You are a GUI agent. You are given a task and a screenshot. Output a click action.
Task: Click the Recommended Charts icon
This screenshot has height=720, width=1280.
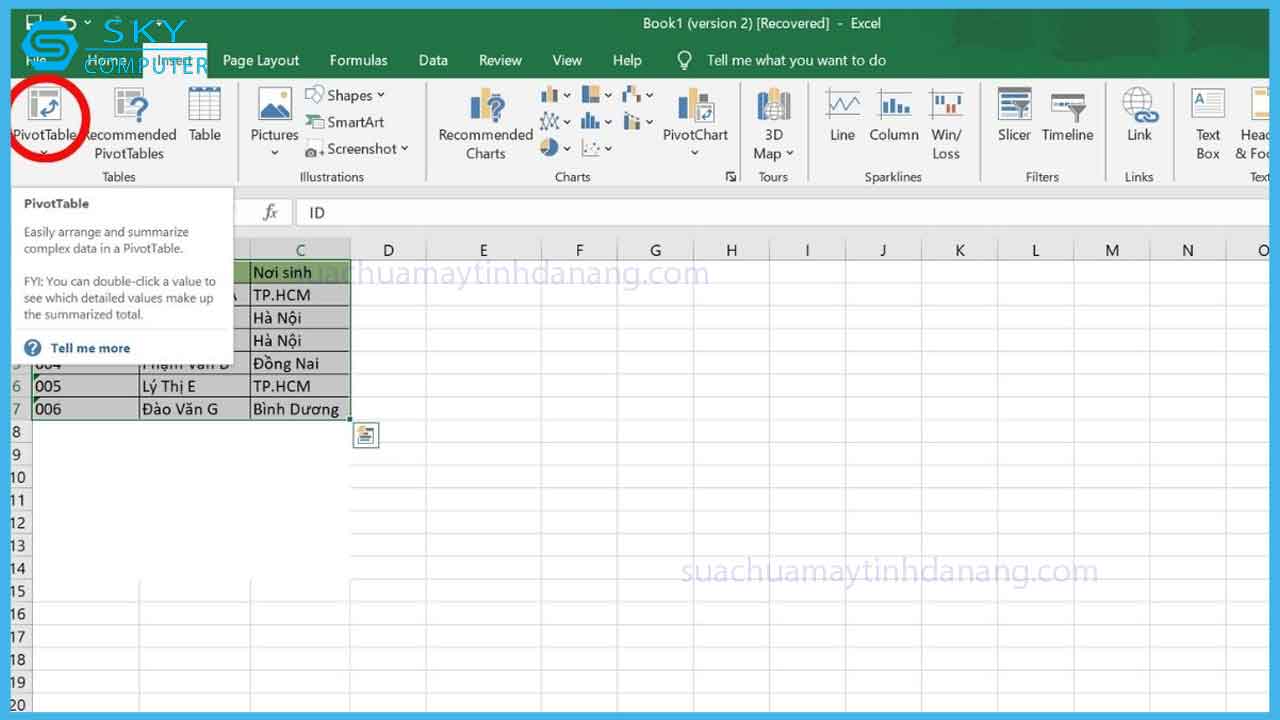[486, 106]
